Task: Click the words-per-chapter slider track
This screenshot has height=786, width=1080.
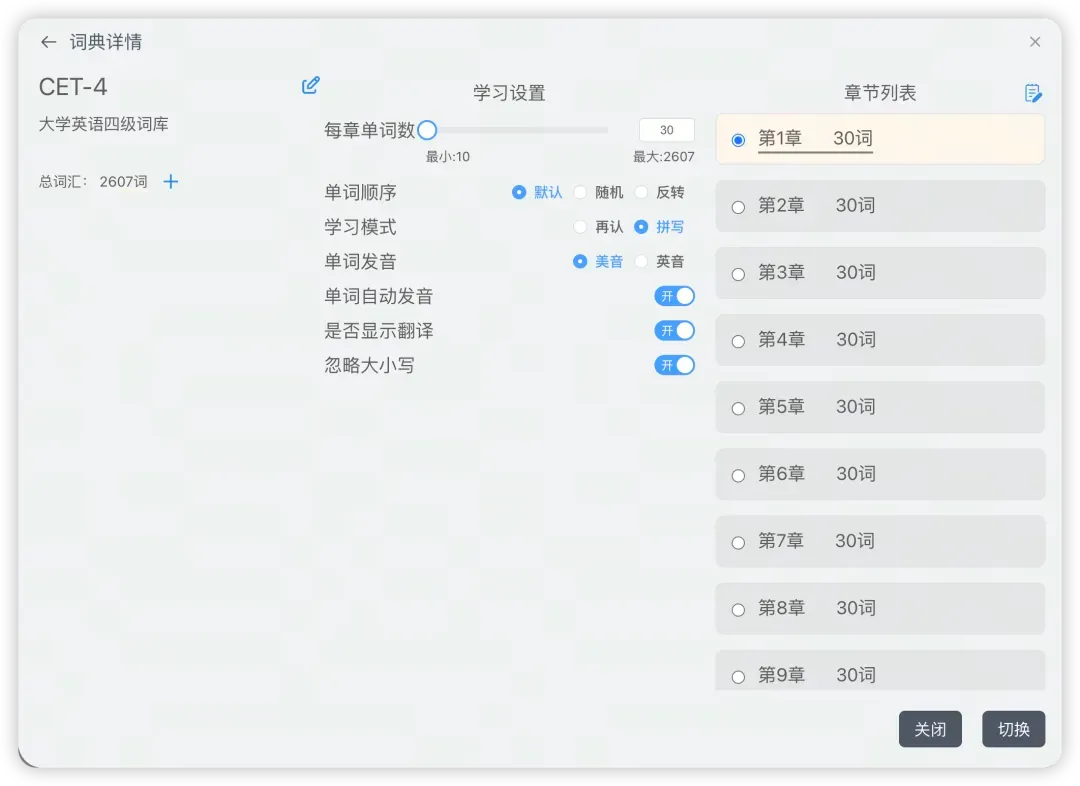Action: (517, 130)
